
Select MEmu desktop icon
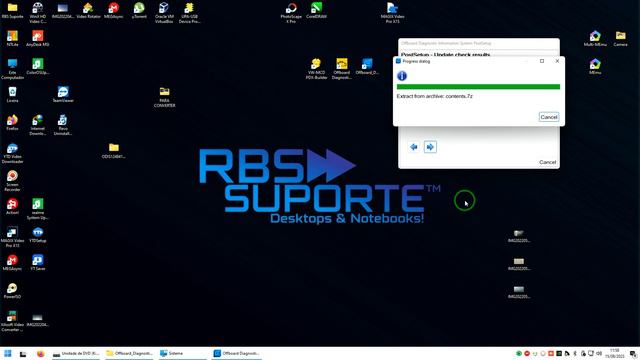pyautogui.click(x=595, y=67)
